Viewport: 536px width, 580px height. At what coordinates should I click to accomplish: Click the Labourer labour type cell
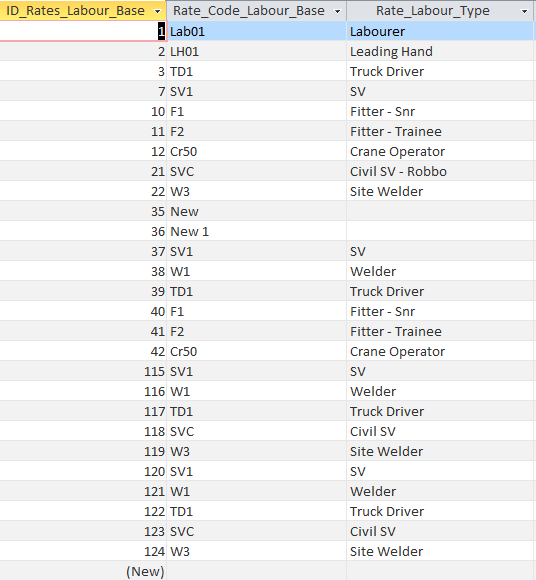coord(440,31)
